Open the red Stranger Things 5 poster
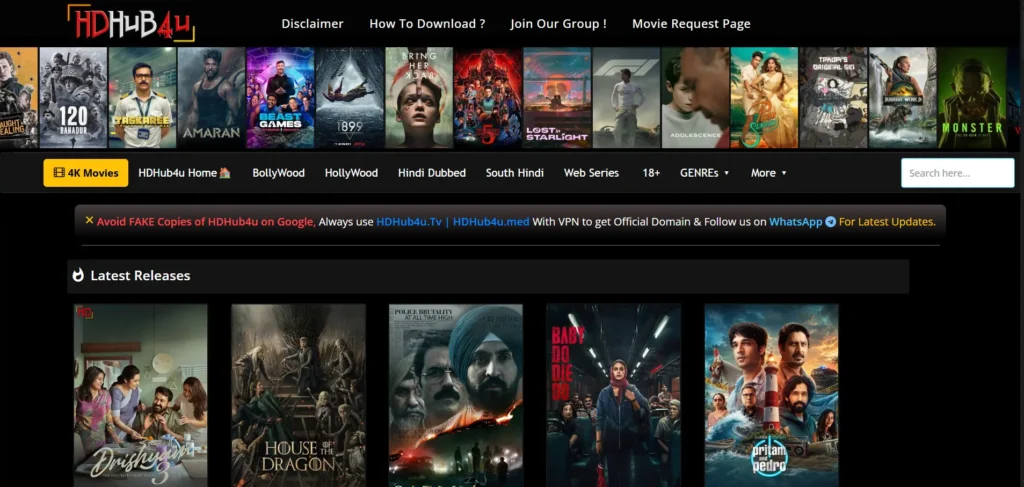 click(488, 97)
